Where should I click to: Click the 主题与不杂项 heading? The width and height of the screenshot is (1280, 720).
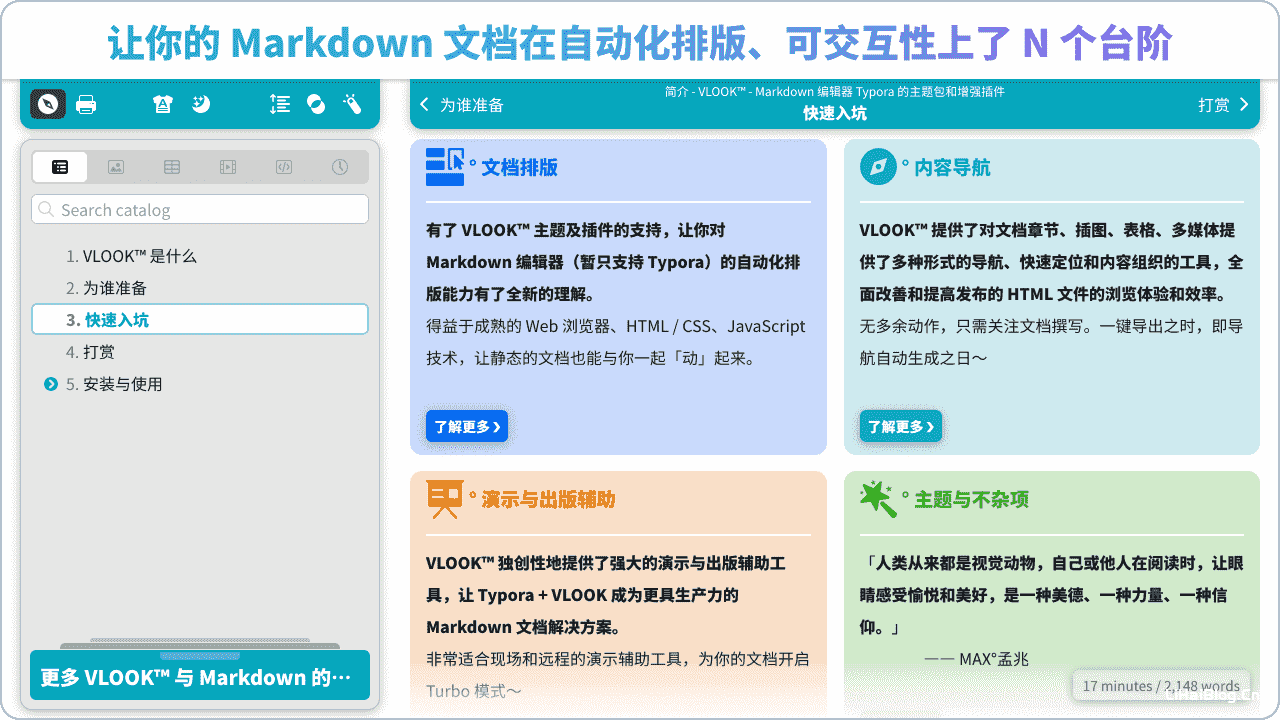click(x=971, y=500)
